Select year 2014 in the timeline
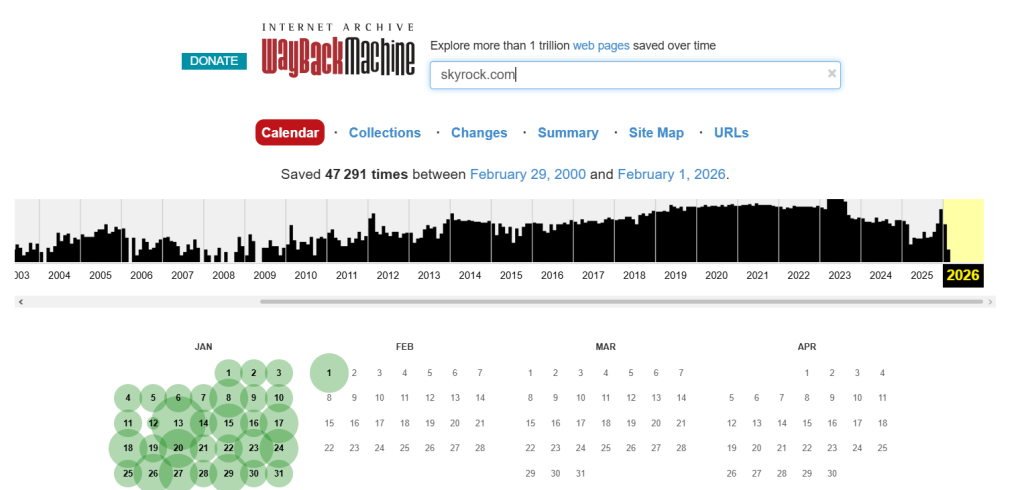The image size is (1024, 490). coord(470,276)
